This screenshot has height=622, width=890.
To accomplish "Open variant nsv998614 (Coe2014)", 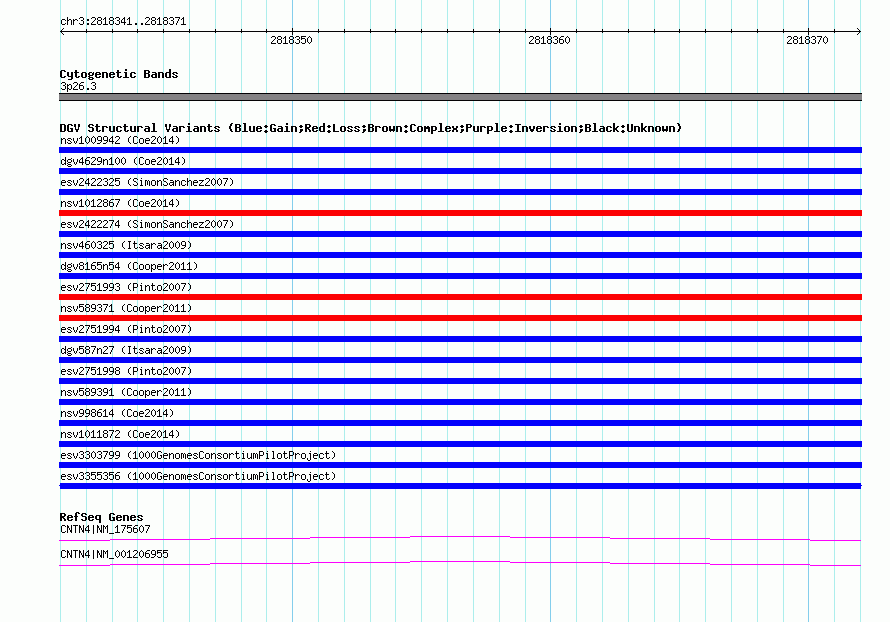I will [x=117, y=413].
